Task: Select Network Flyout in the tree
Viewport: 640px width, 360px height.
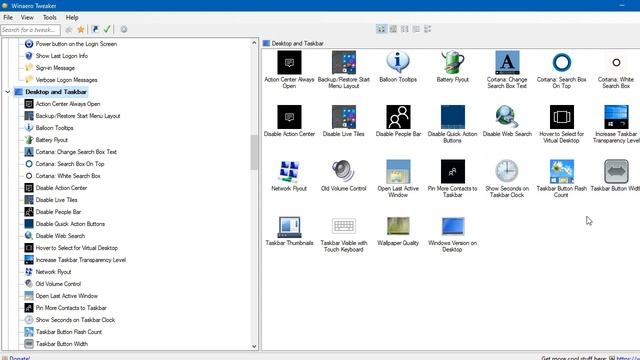Action: tap(53, 272)
